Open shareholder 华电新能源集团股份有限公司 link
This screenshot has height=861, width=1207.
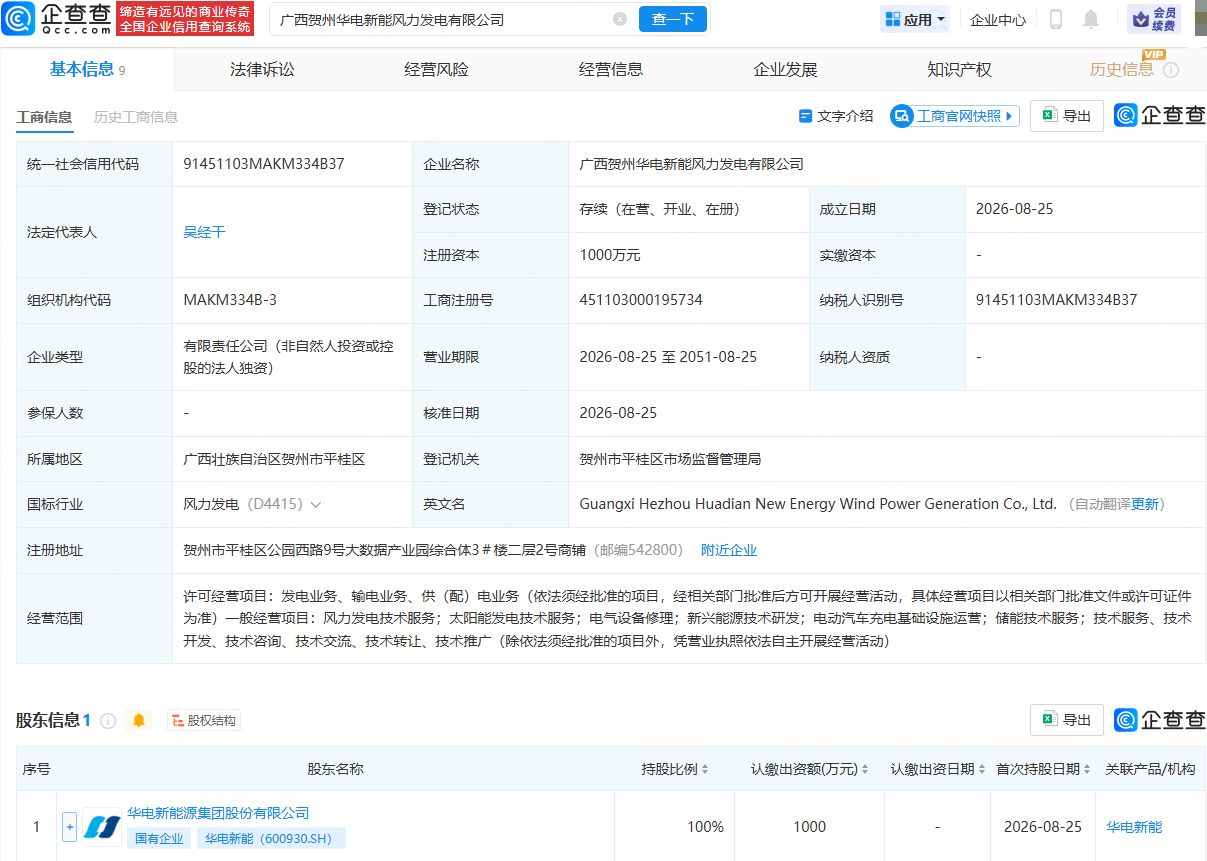coord(218,813)
